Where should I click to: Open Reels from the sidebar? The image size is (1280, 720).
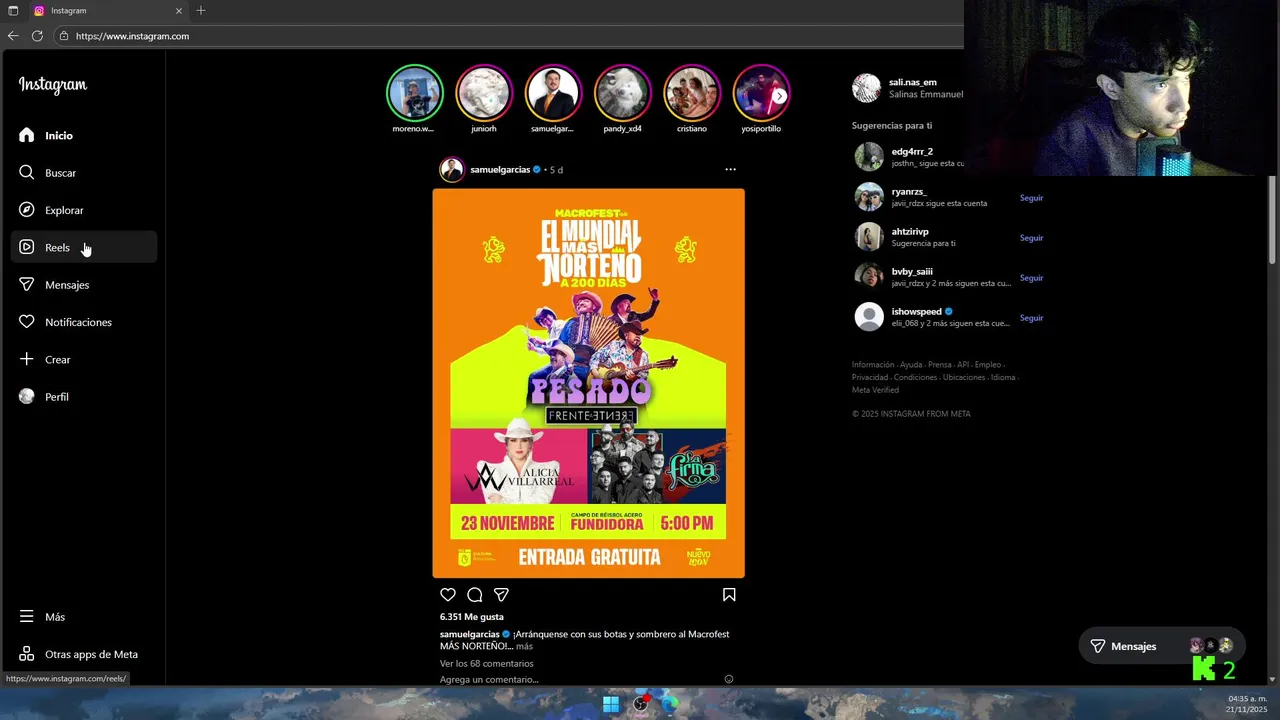[84, 247]
